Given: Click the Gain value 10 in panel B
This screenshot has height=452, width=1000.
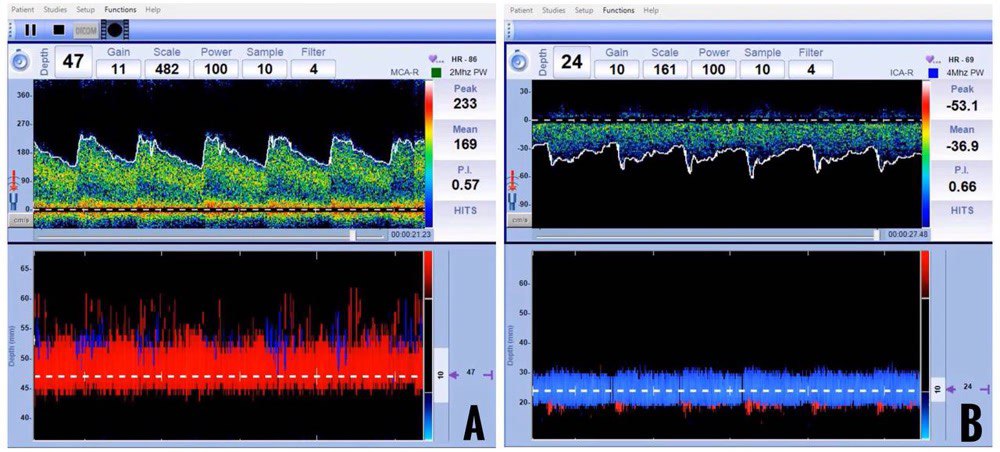Looking at the screenshot, I should click(617, 69).
